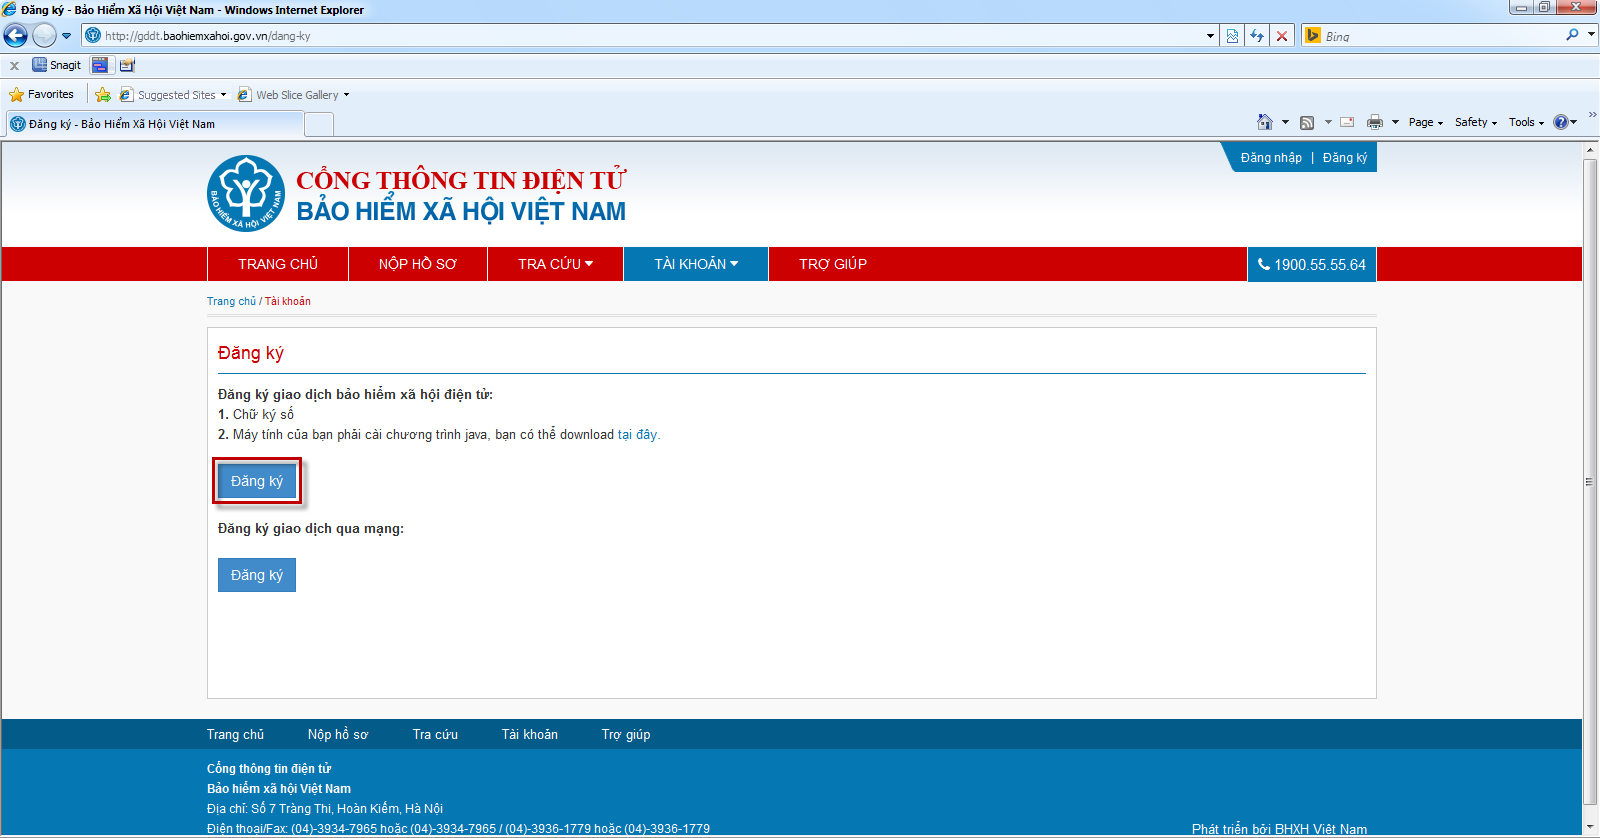1600x838 pixels.
Task: Expand the Home button dropdown arrow
Action: click(x=1285, y=122)
